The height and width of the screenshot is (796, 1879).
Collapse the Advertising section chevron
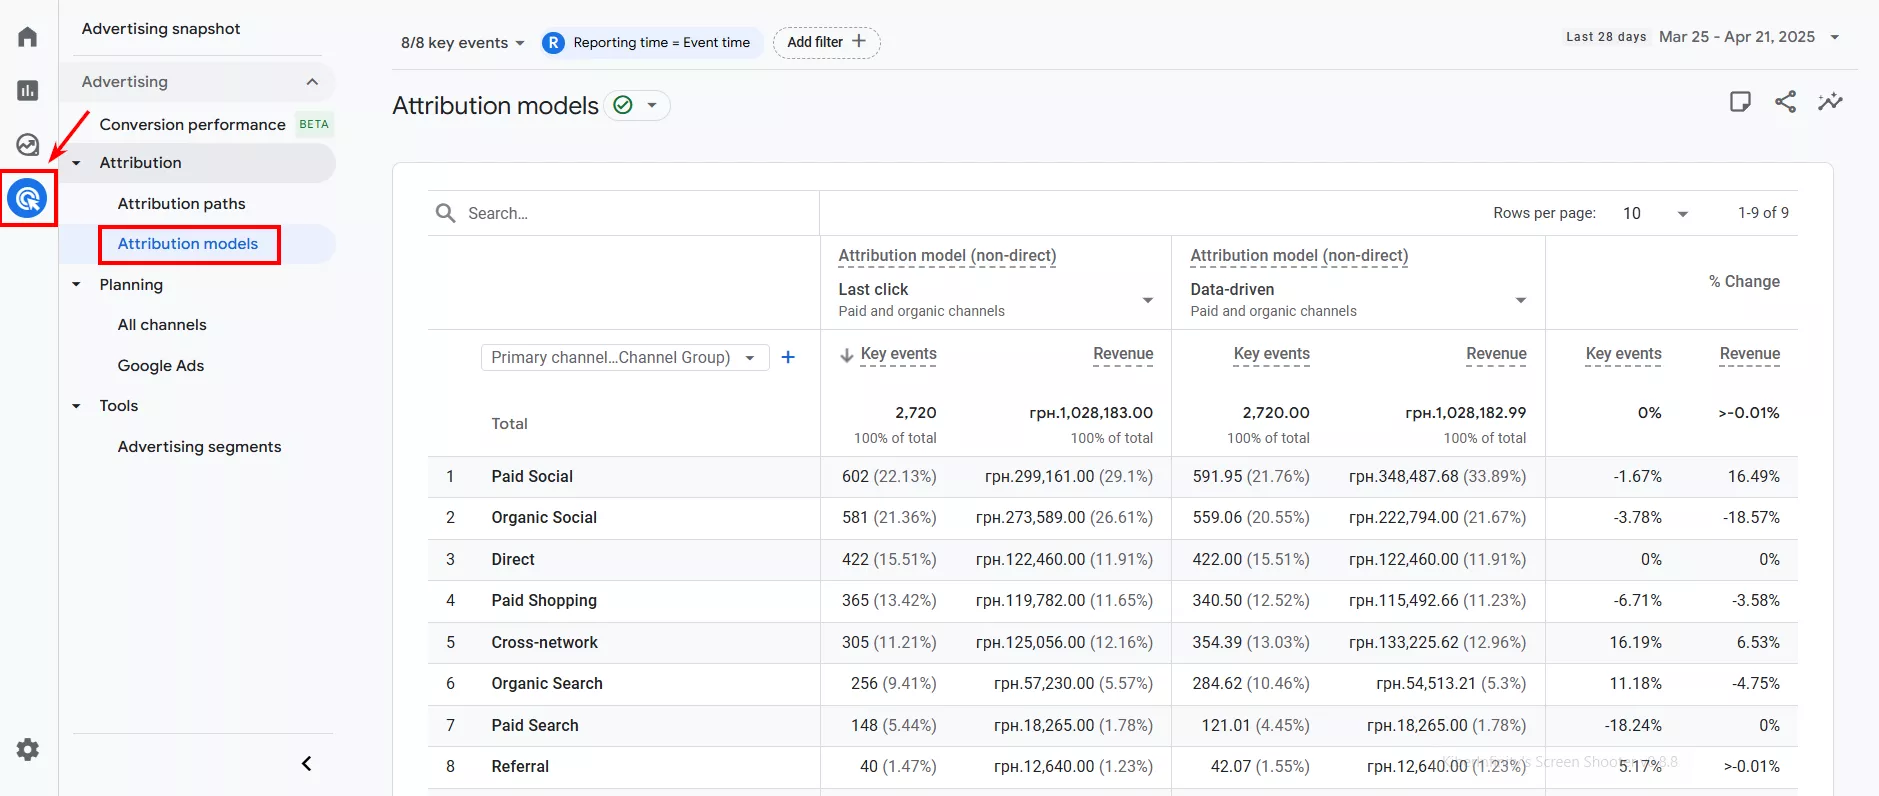click(x=312, y=82)
